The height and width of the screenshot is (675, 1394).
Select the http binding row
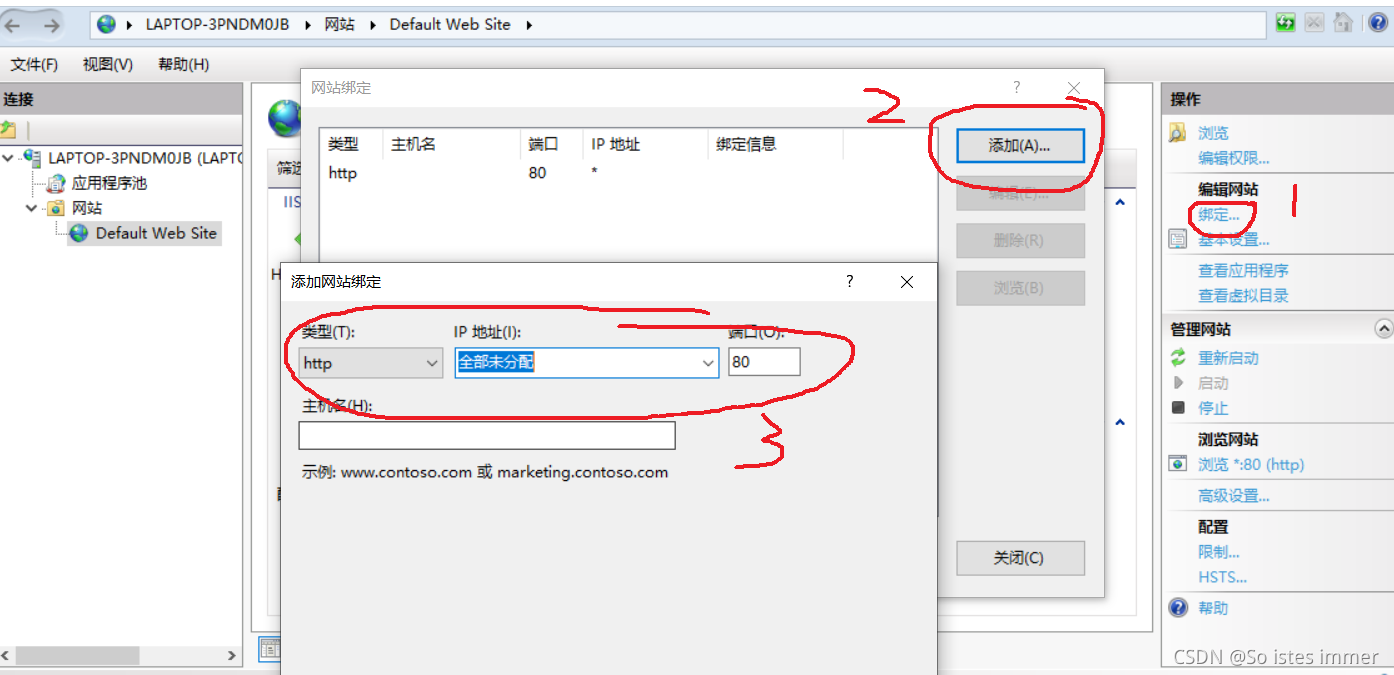point(628,173)
